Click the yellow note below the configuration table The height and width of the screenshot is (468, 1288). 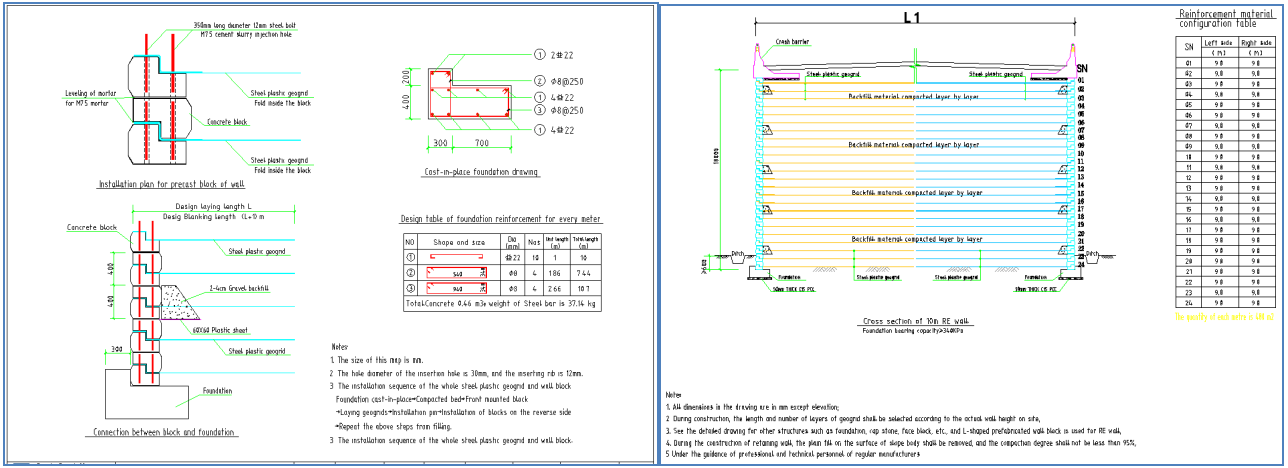pyautogui.click(x=1231, y=318)
